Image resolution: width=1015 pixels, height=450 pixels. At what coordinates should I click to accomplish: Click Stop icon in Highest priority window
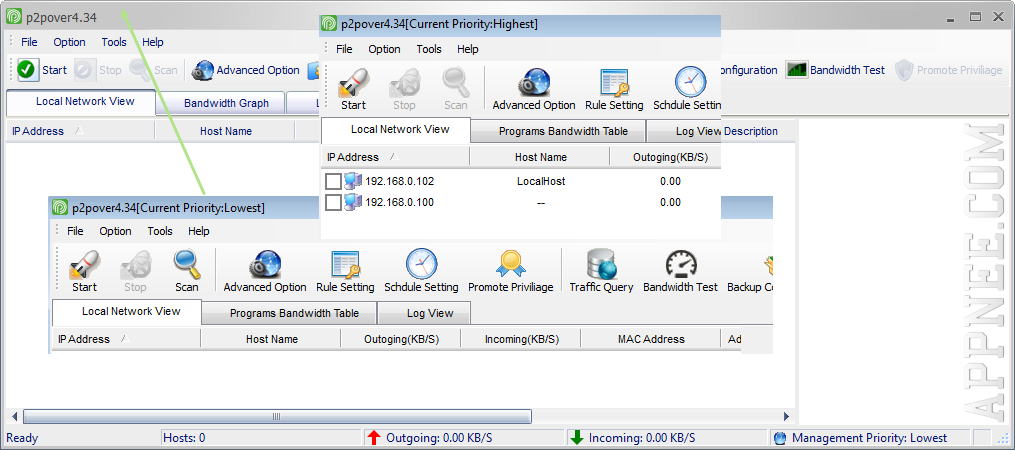click(x=404, y=83)
